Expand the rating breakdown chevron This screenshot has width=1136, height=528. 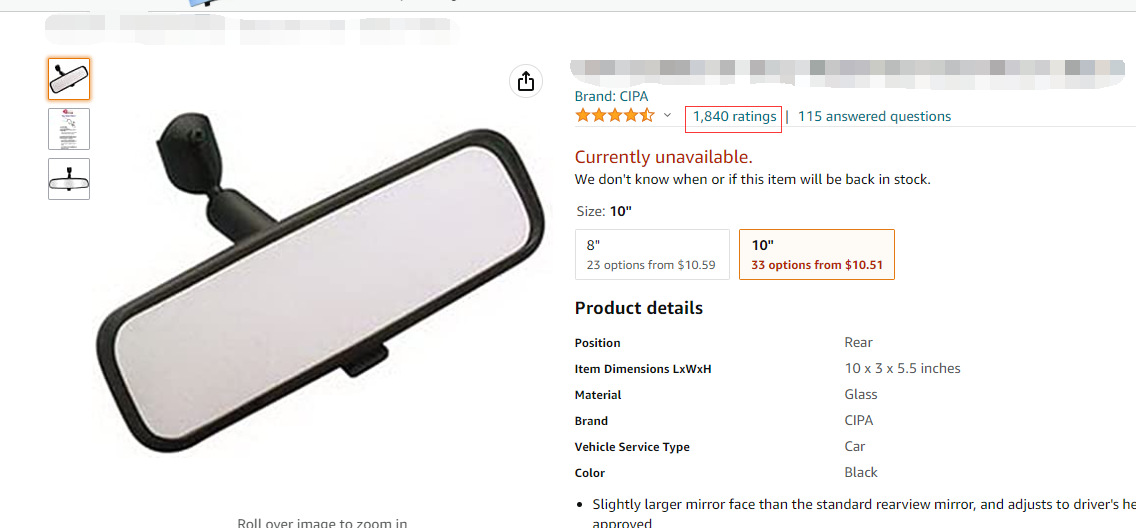click(x=667, y=116)
